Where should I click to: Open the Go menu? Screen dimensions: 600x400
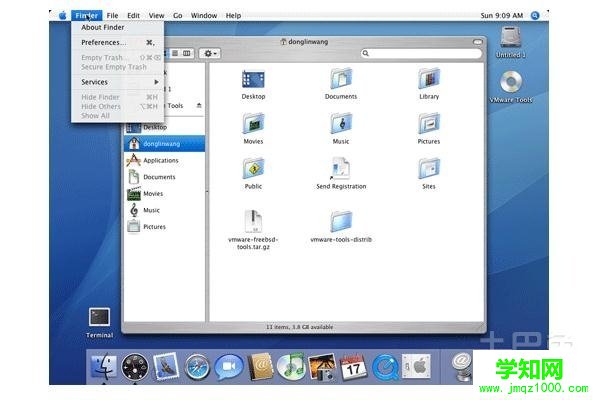coord(177,15)
